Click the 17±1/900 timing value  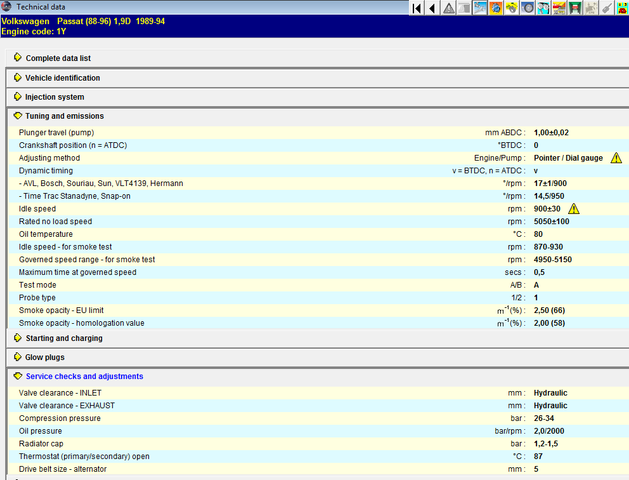click(550, 183)
